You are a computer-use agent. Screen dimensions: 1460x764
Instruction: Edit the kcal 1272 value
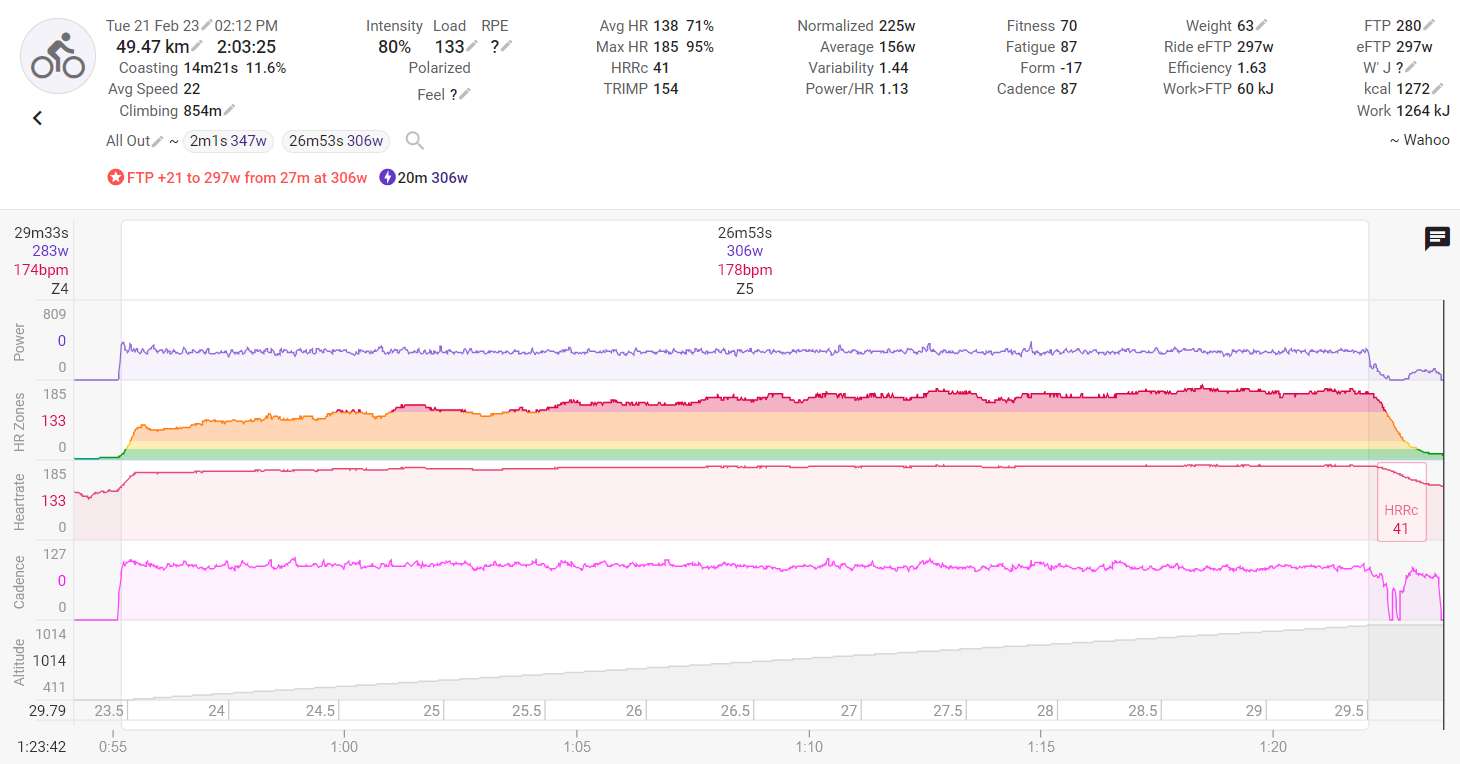click(x=1438, y=89)
